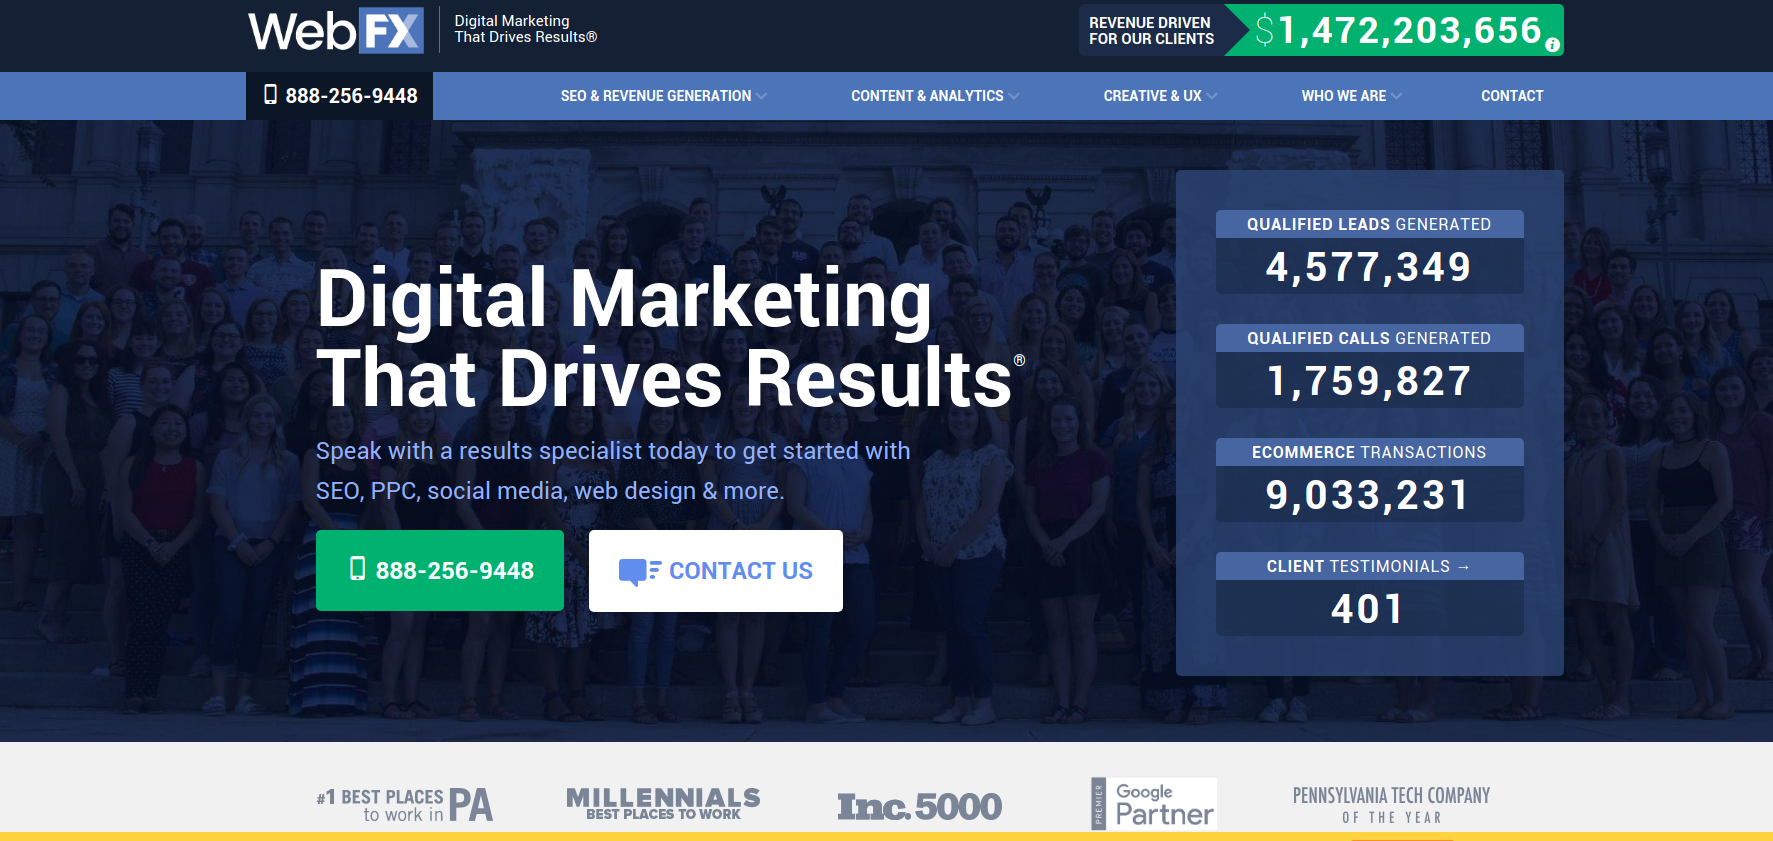Click the Ecommerce Transactions stat number

click(1368, 495)
